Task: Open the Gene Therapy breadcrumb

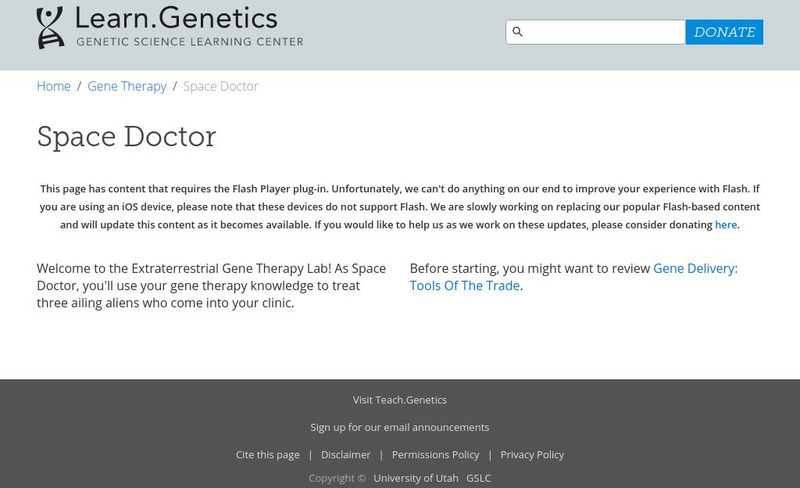Action: [127, 86]
